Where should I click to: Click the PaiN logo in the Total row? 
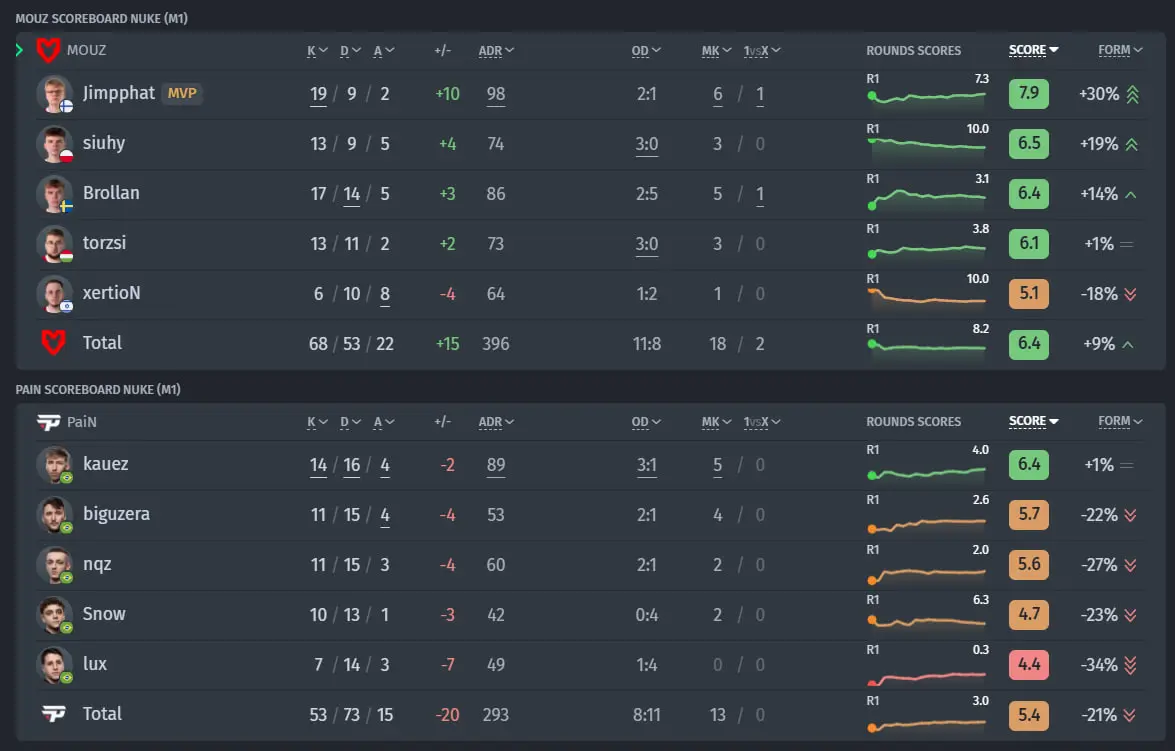53,714
